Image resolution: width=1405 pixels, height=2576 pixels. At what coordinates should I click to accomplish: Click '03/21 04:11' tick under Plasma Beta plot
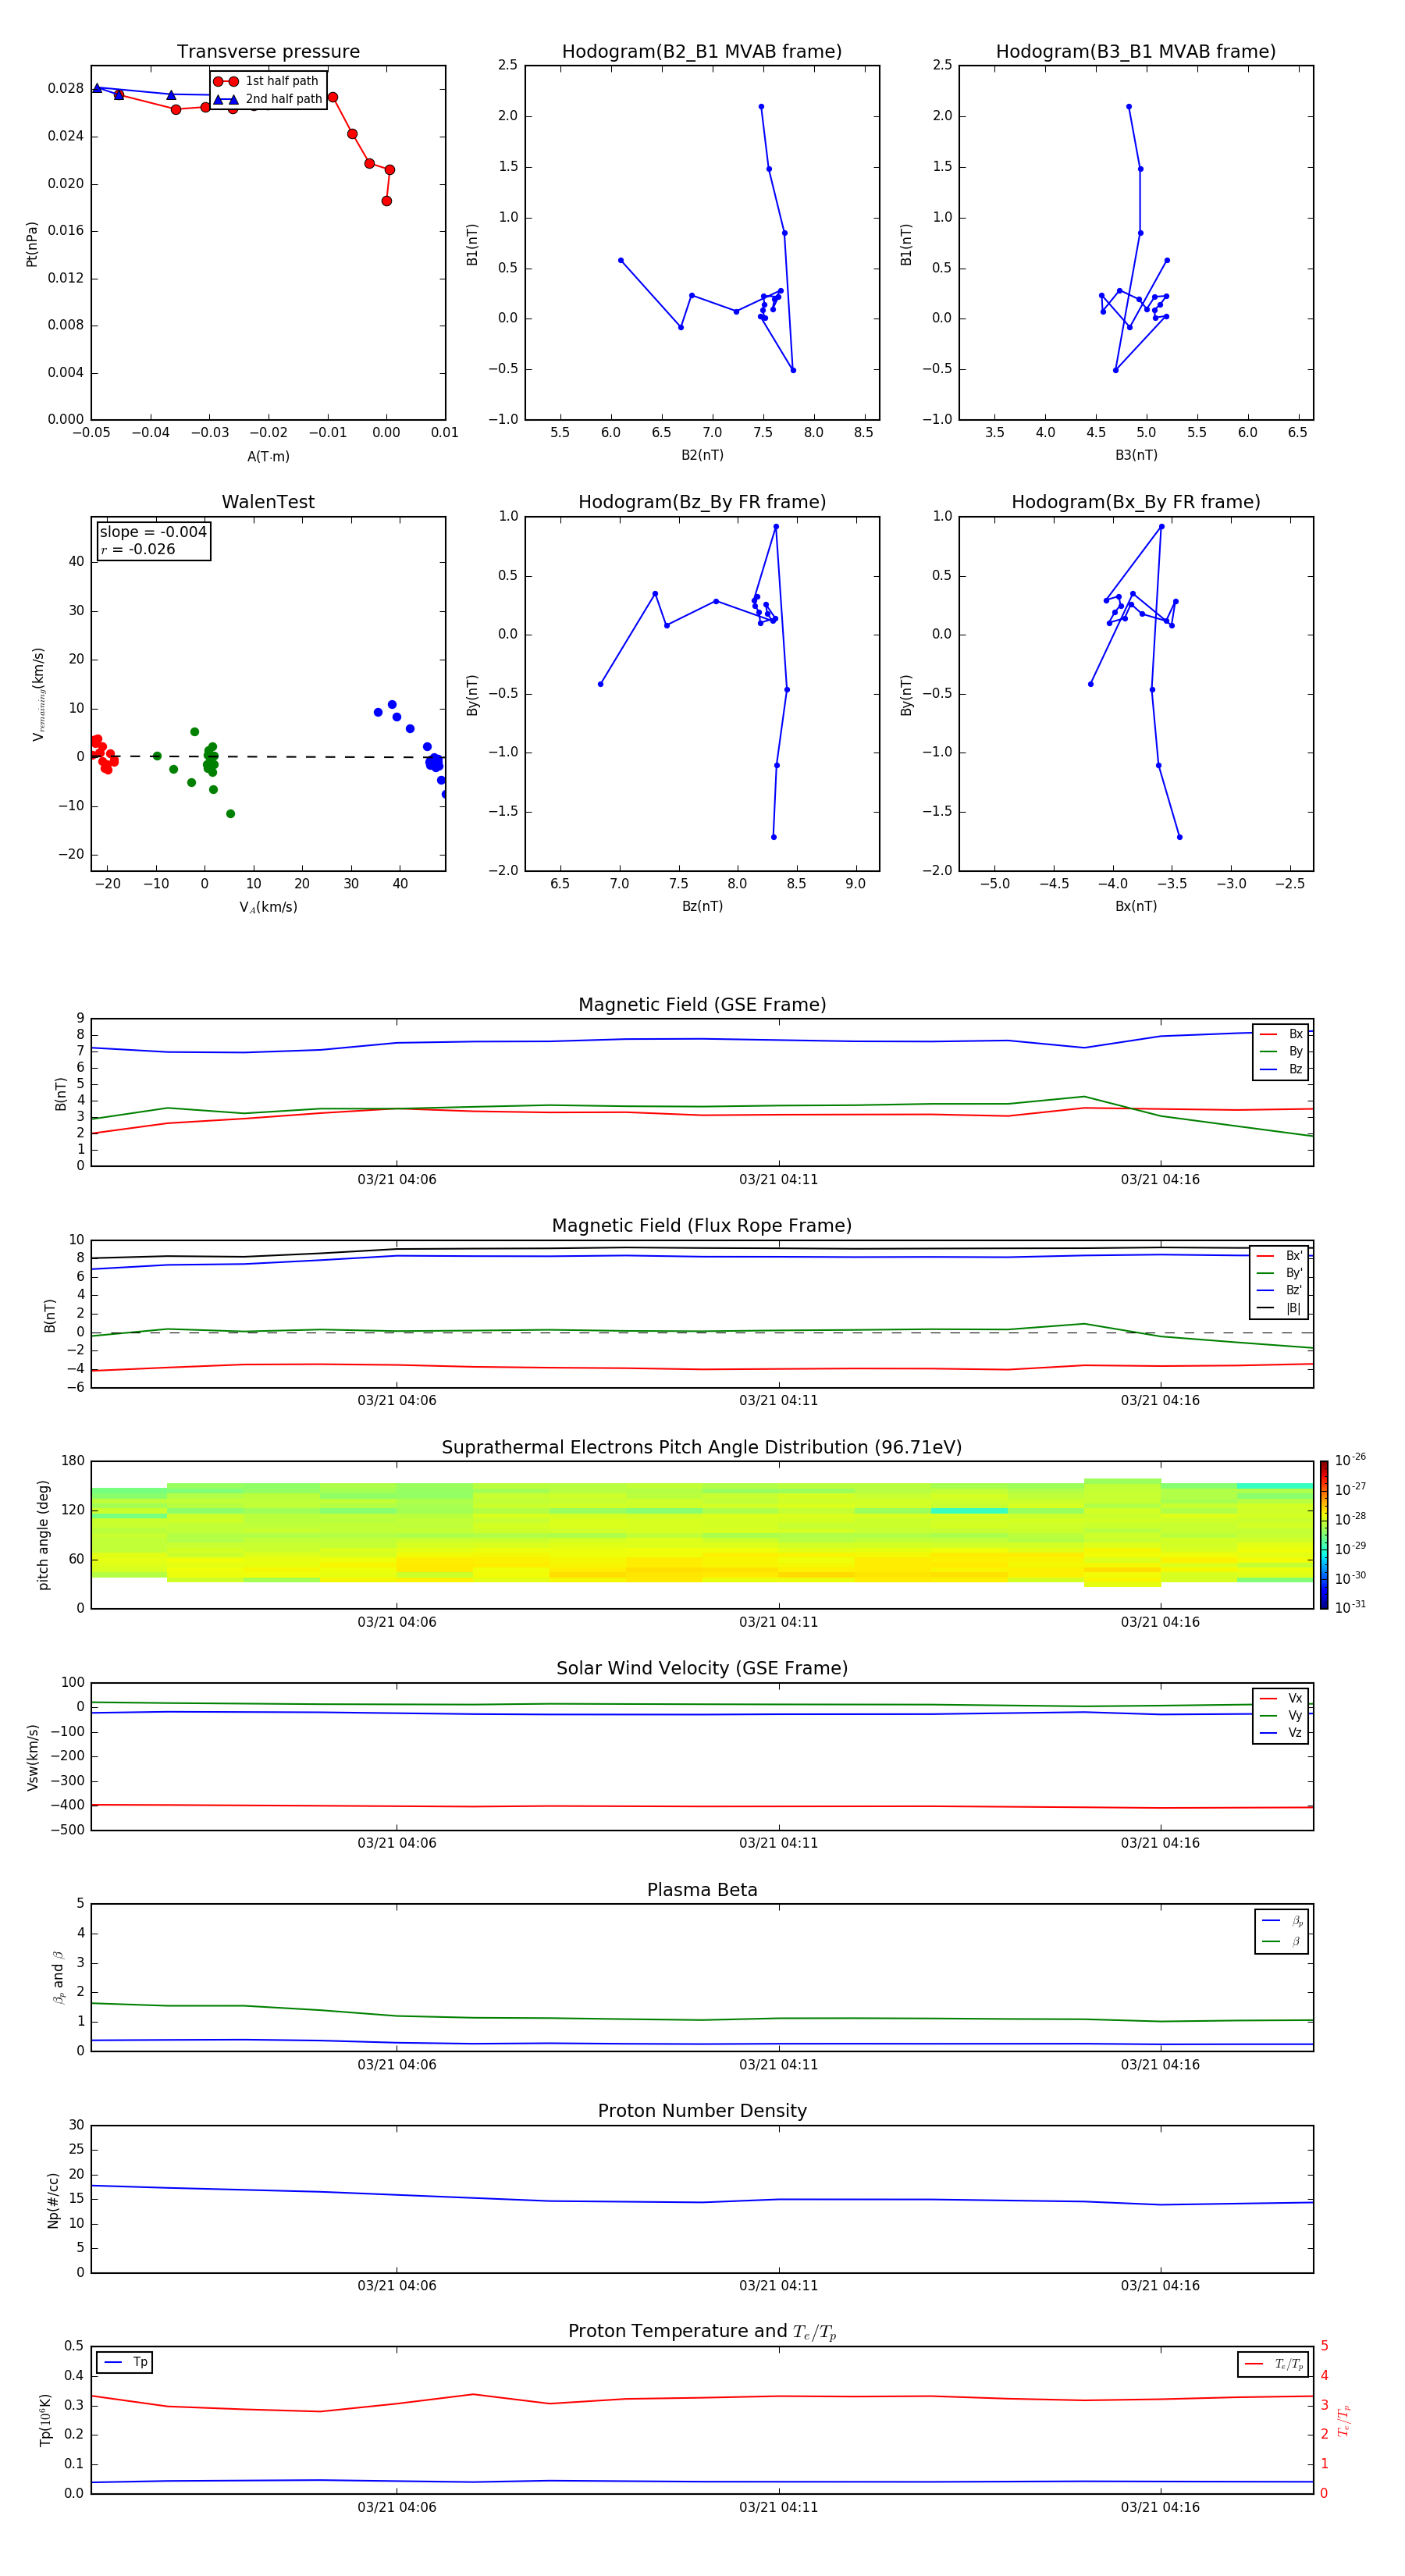[x=778, y=2065]
